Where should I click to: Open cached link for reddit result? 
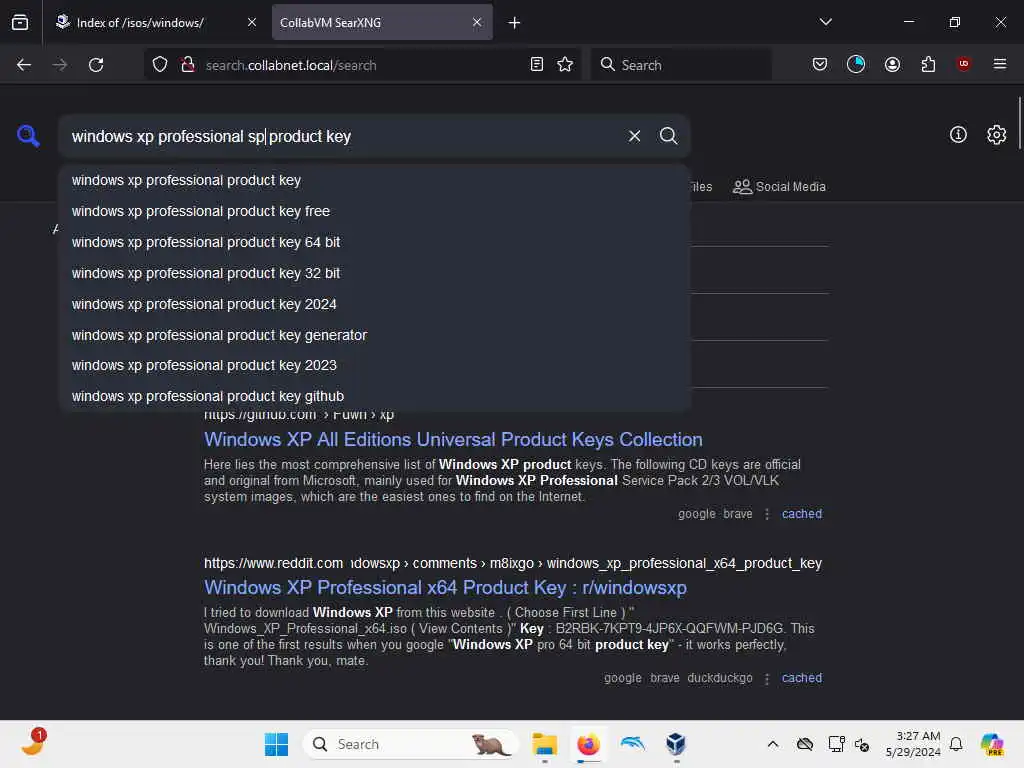(801, 678)
